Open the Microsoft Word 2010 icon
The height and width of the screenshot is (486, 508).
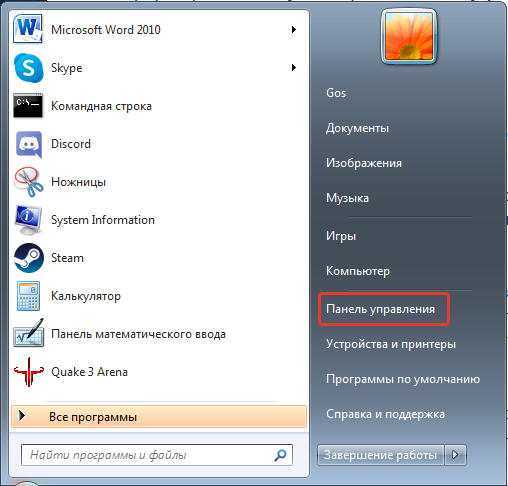pyautogui.click(x=28, y=29)
